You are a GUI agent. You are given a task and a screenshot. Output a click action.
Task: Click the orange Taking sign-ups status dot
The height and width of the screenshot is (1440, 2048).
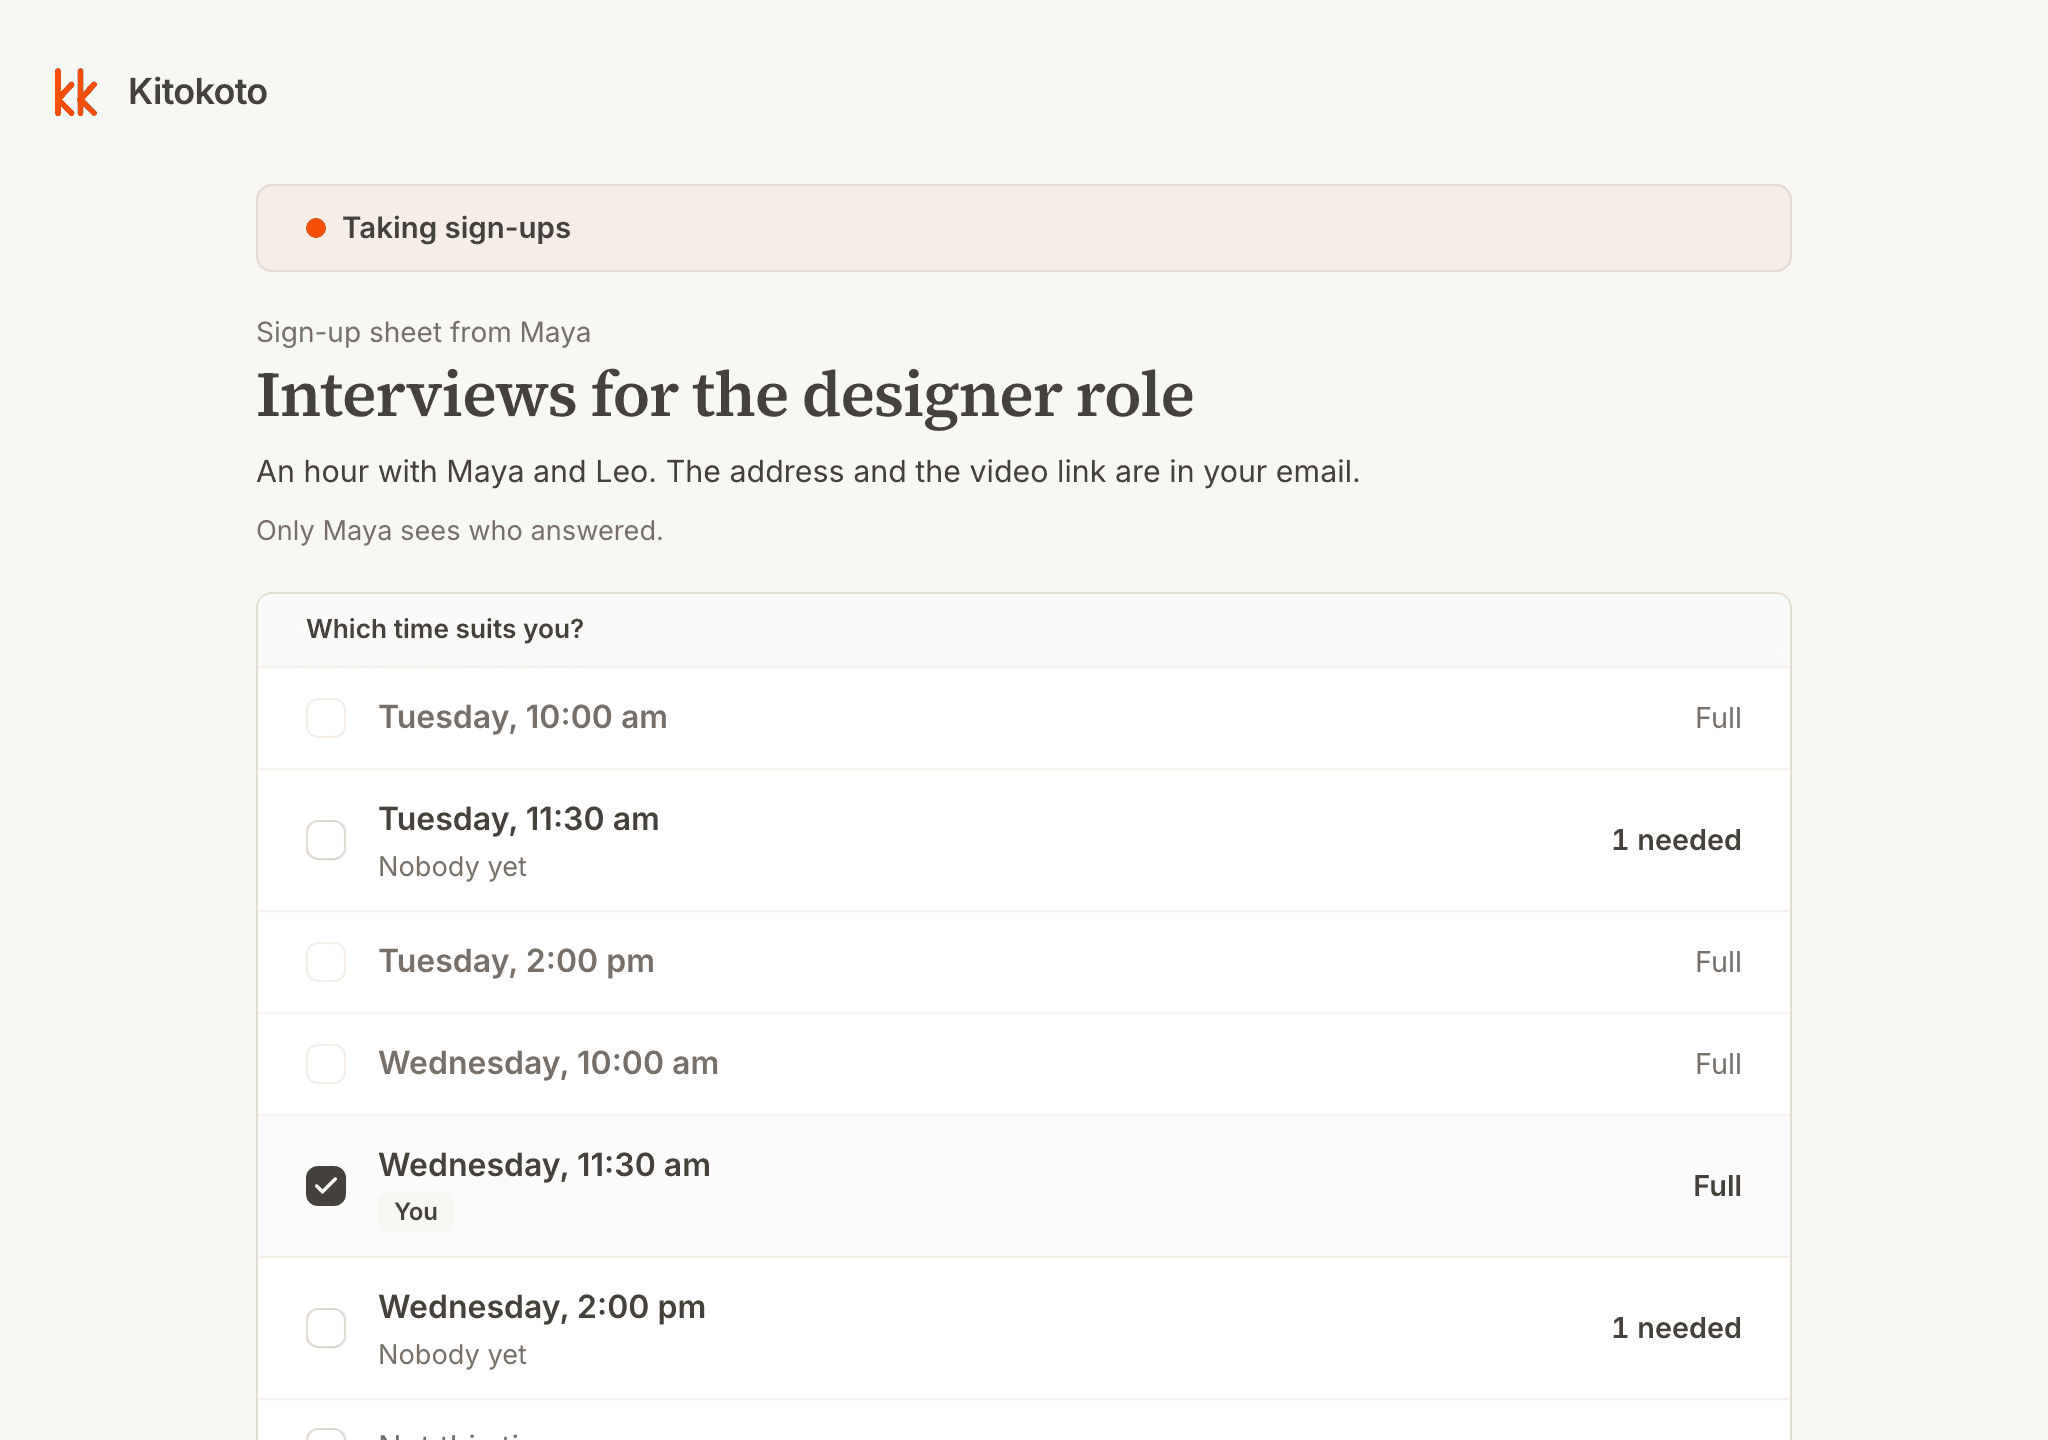(316, 228)
